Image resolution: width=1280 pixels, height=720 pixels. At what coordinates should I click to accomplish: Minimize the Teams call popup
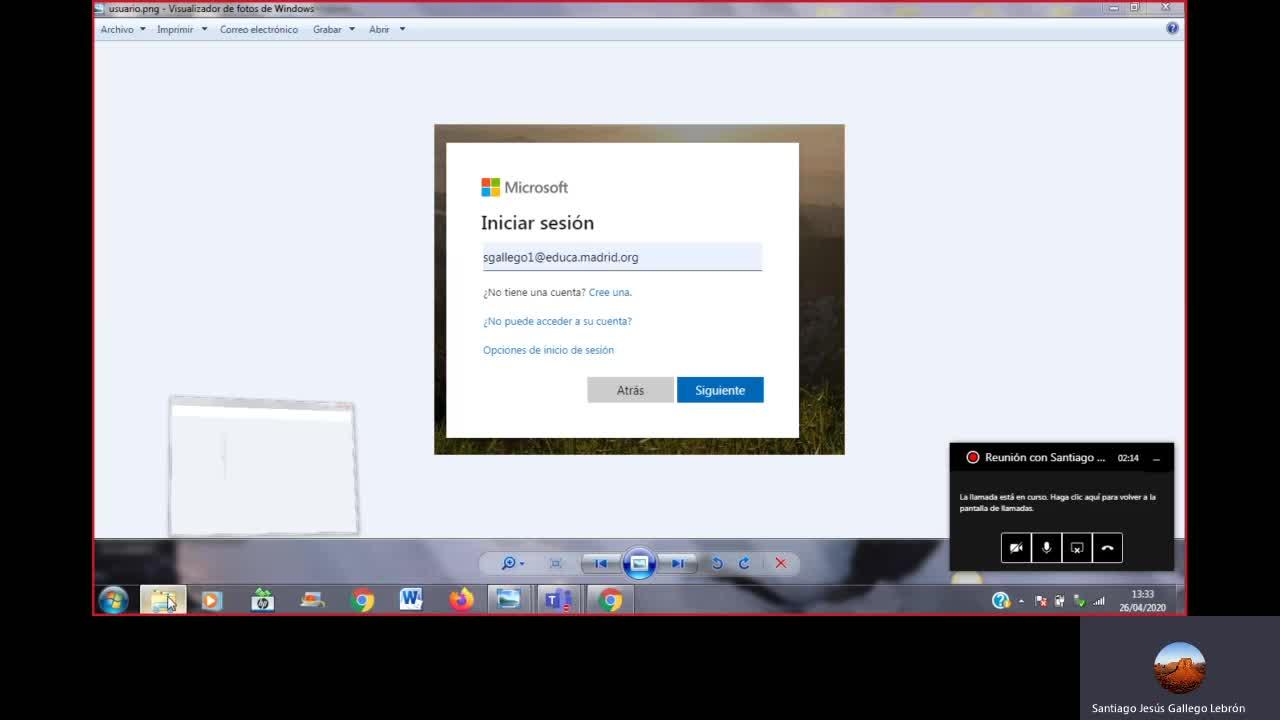tap(1156, 458)
